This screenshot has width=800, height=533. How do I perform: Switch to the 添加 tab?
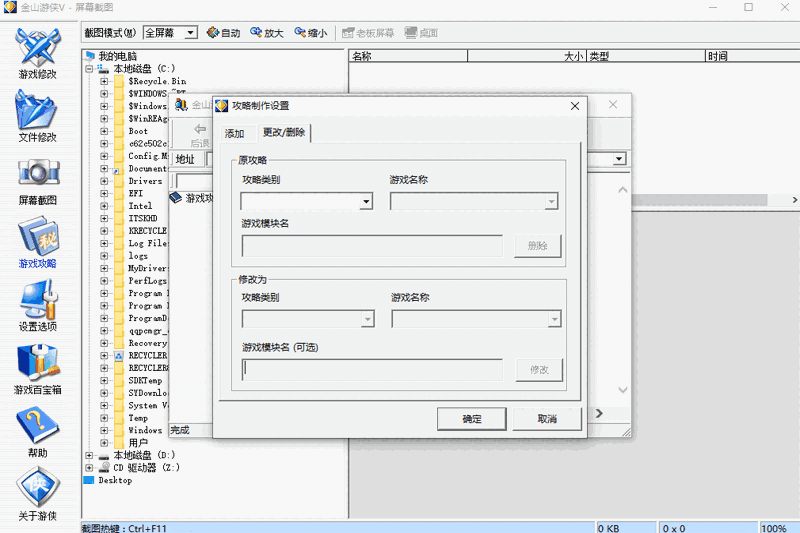[235, 134]
